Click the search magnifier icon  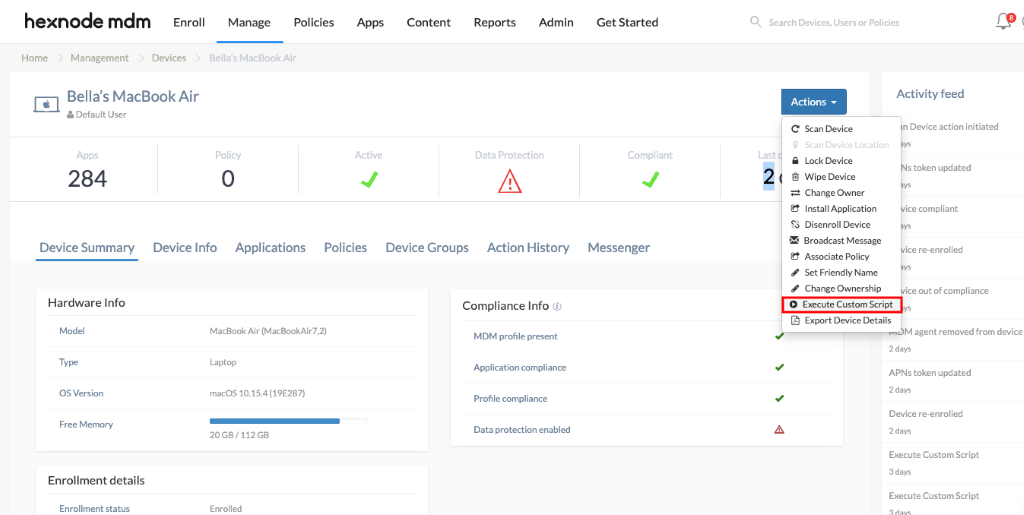(756, 22)
